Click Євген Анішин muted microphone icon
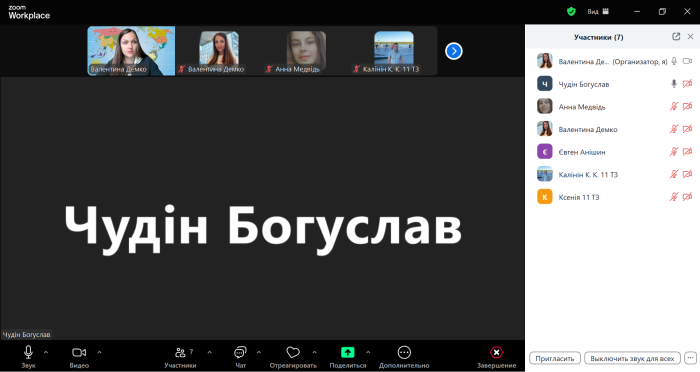Image resolution: width=700 pixels, height=372 pixels. pos(674,152)
